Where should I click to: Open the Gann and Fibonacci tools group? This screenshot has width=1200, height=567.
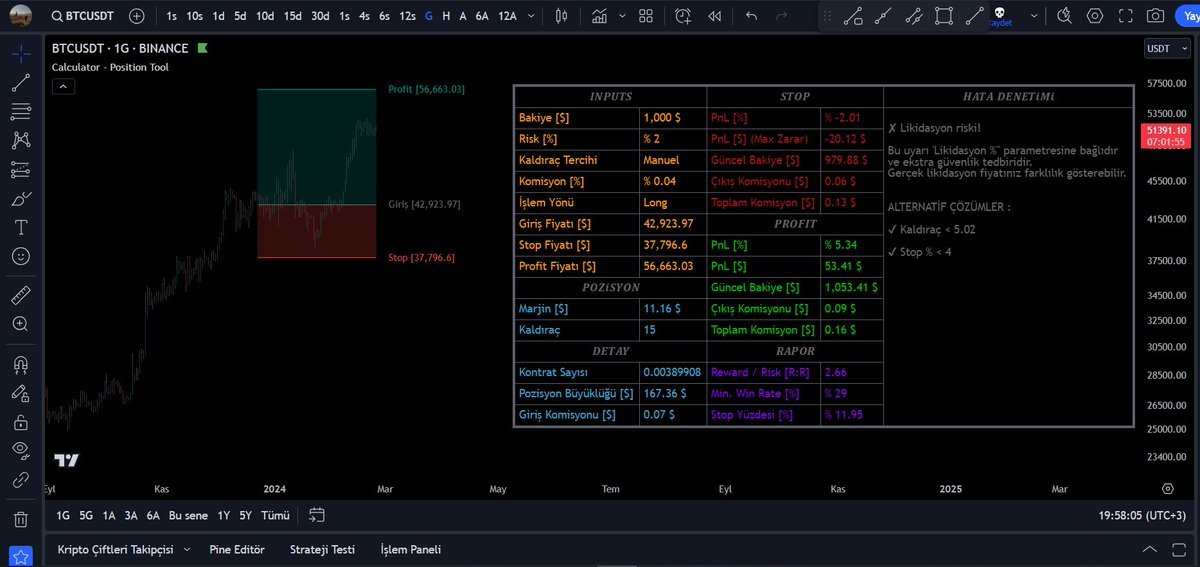pos(20,111)
